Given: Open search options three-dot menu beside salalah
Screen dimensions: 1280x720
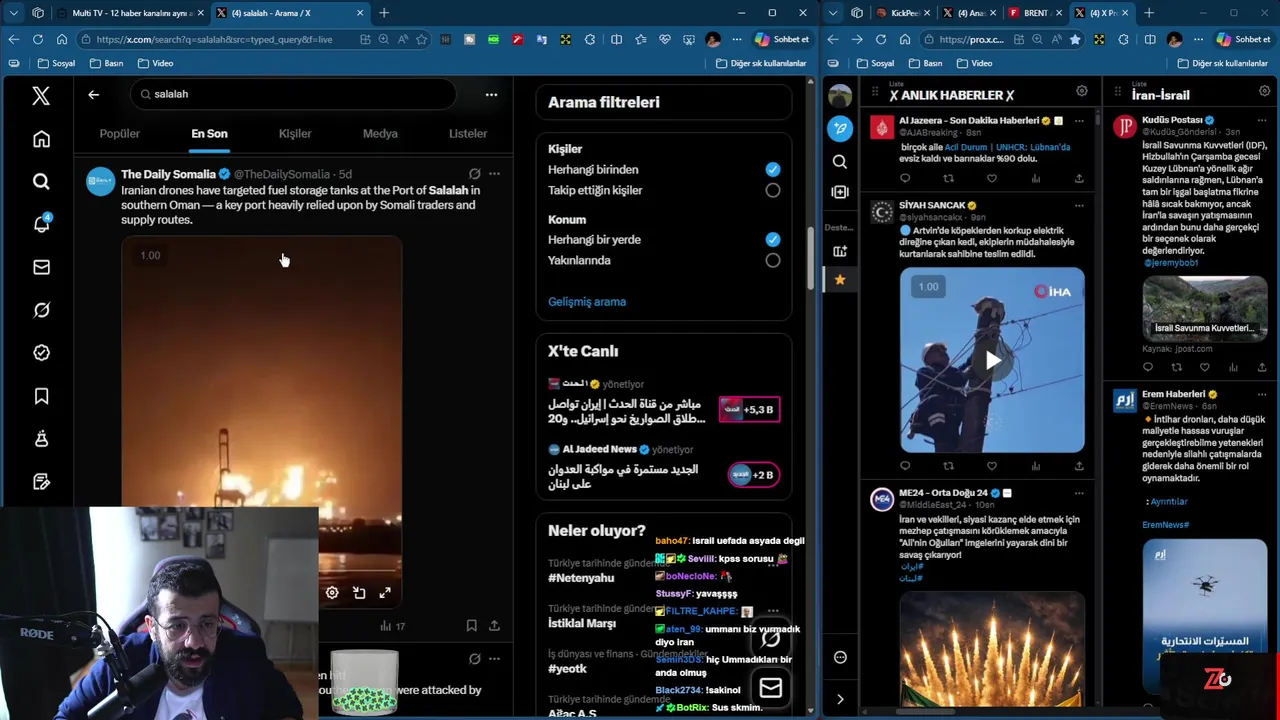Looking at the screenshot, I should (491, 94).
